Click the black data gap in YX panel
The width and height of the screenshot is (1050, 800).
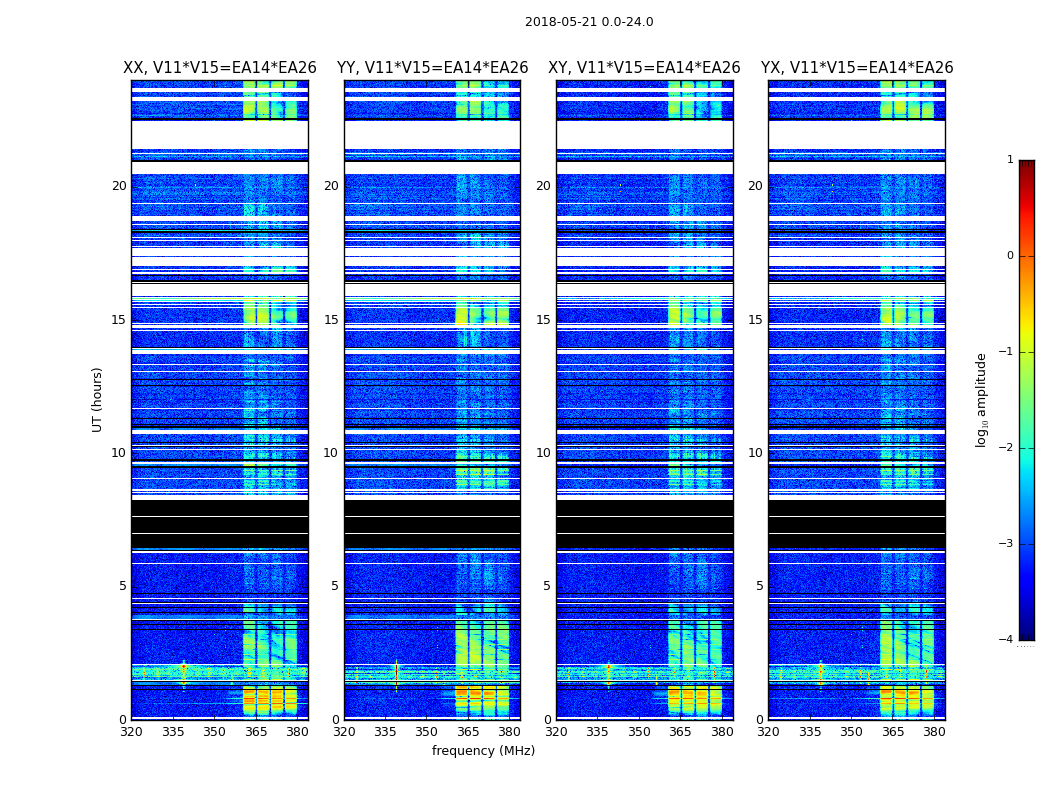(856, 525)
